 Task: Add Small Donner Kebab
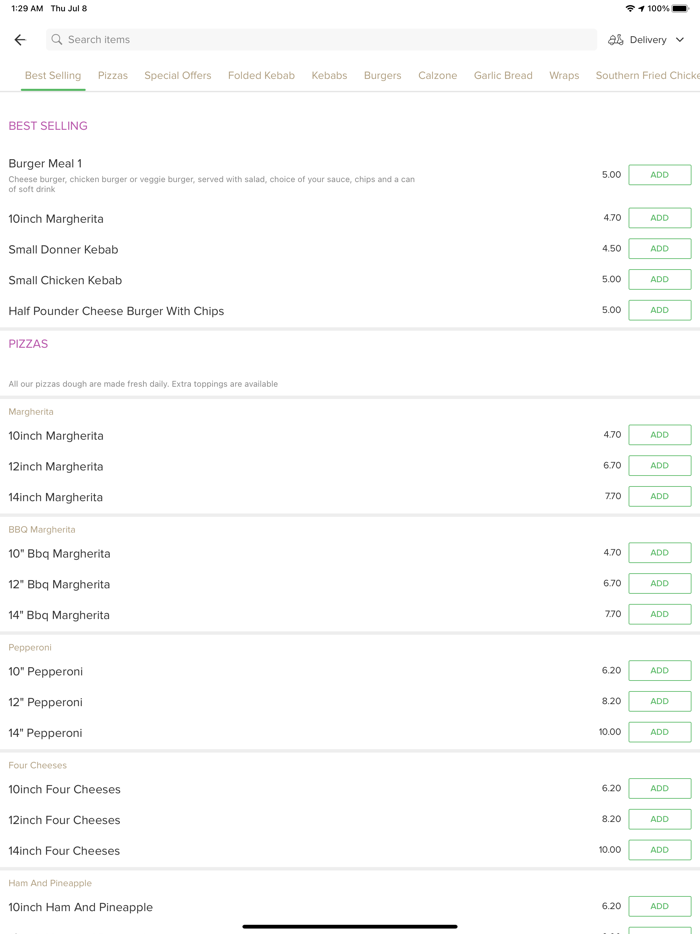click(659, 249)
